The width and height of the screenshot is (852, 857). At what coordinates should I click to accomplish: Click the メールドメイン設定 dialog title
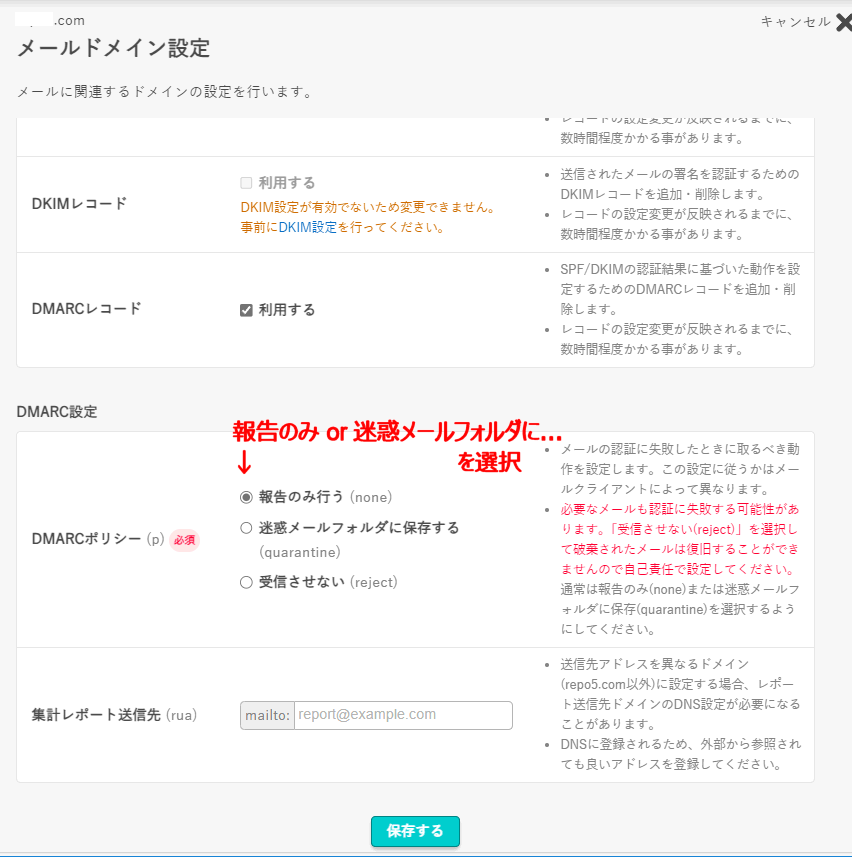(113, 48)
